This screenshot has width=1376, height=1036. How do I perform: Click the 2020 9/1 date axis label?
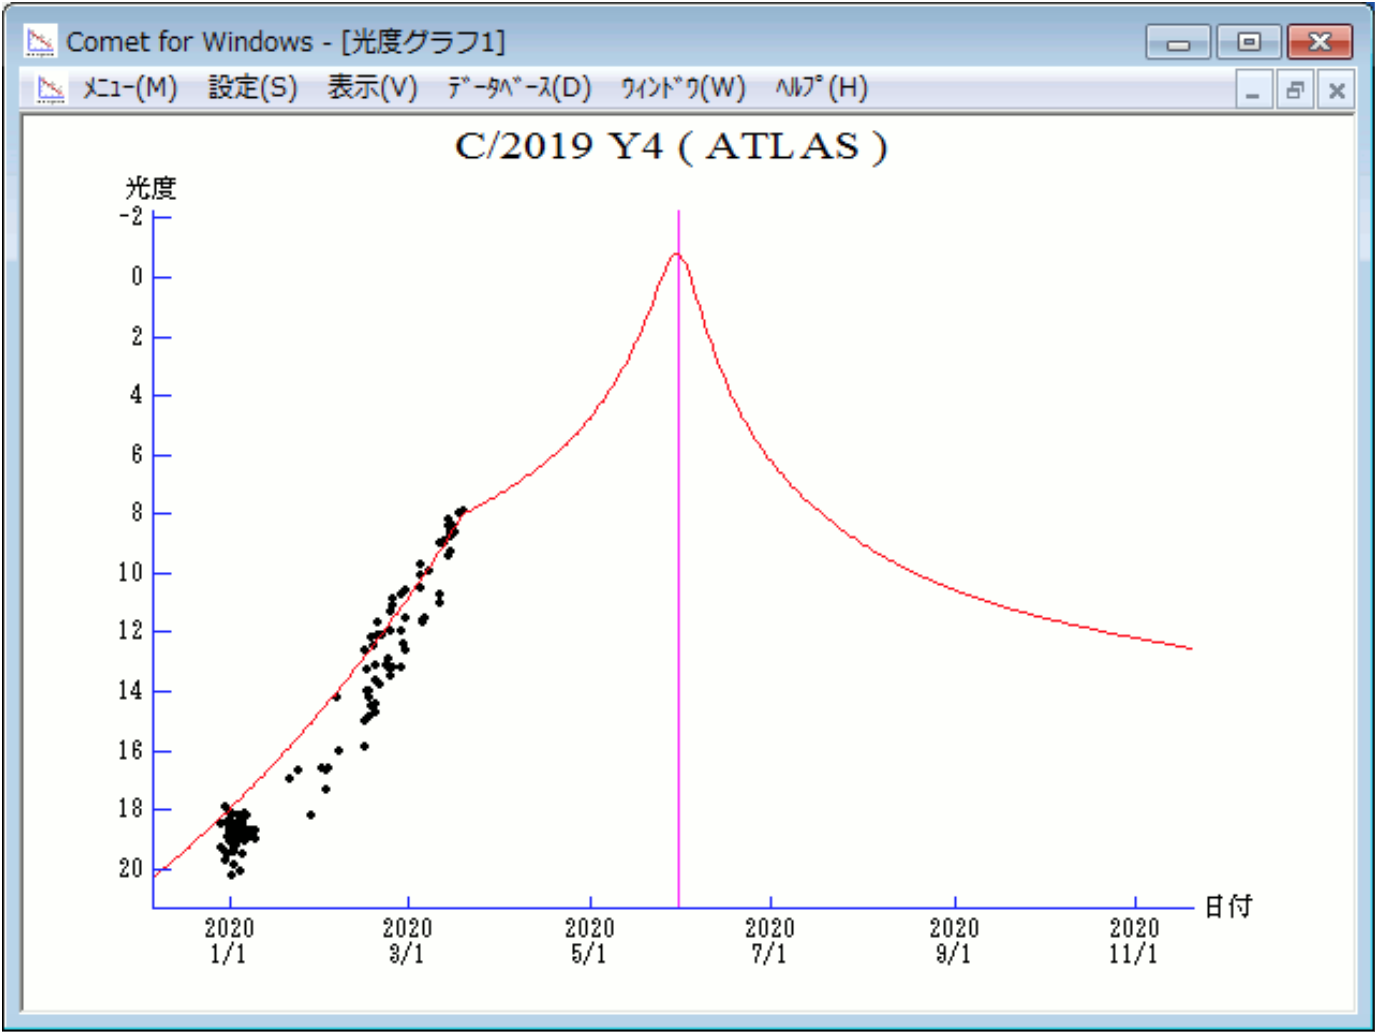(x=954, y=941)
